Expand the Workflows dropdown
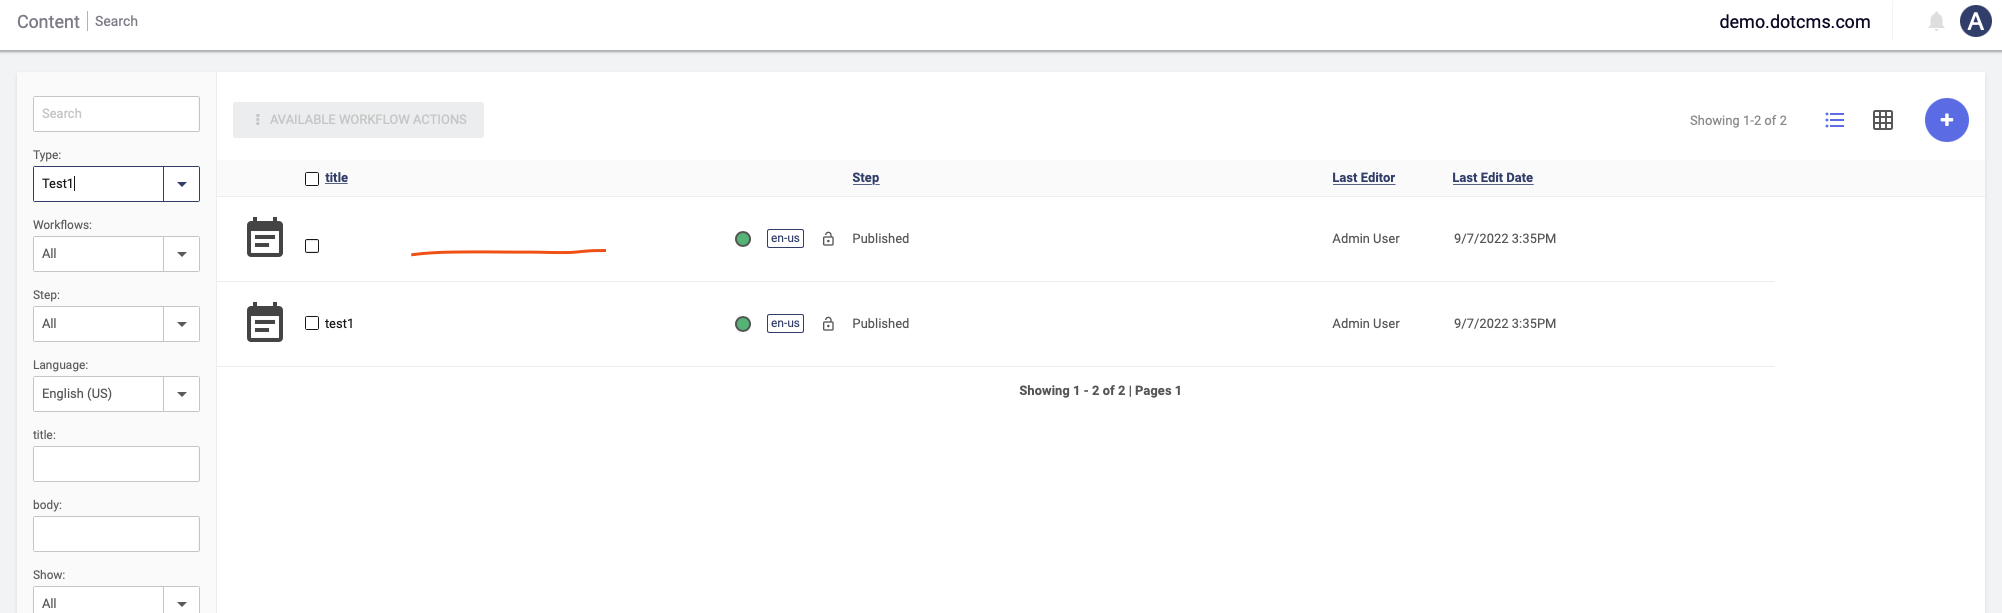 182,254
